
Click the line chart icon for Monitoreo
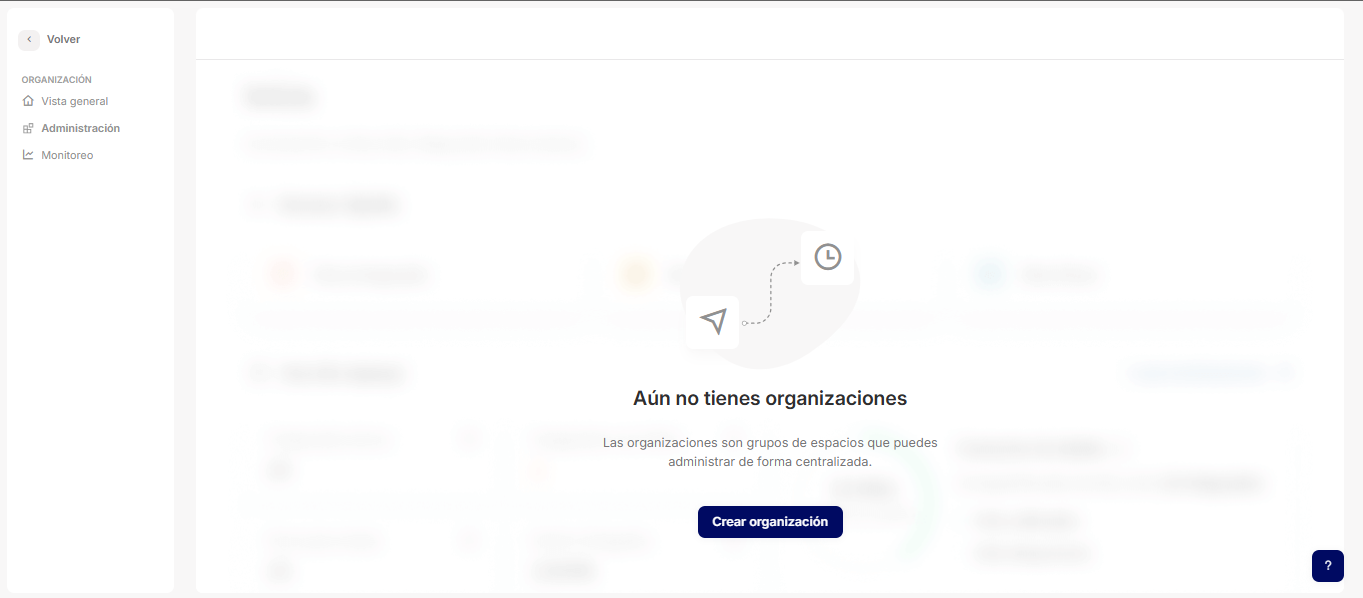tap(28, 155)
